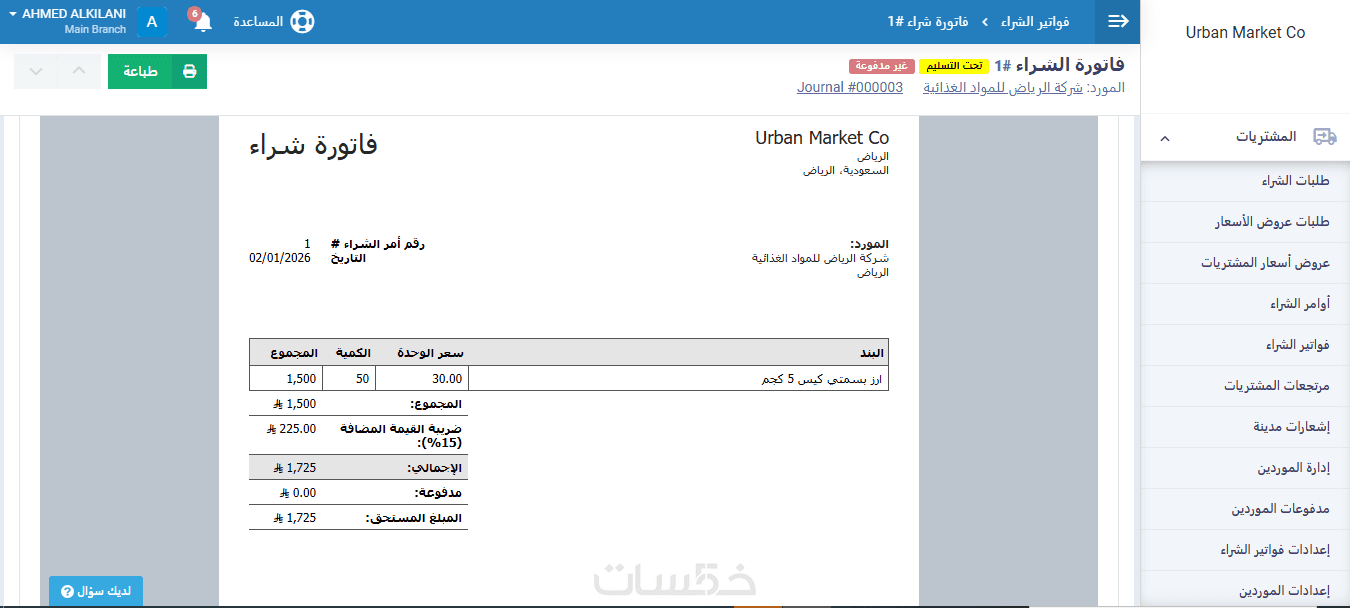Click the paid amount 0.00
Viewport: 1350px width, 608px height.
coord(304,493)
